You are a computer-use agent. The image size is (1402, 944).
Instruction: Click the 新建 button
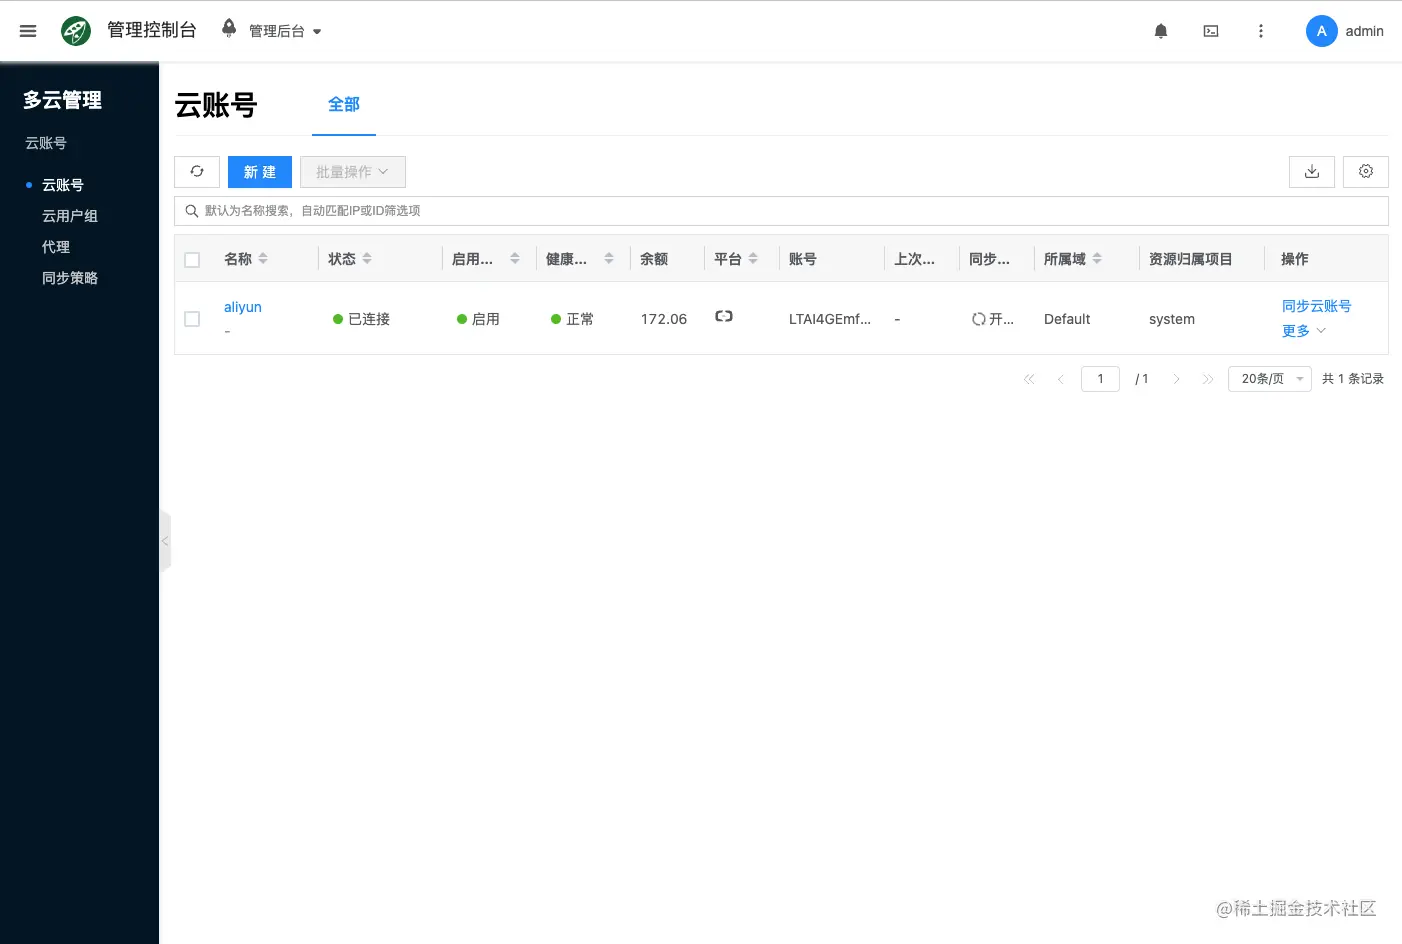(260, 172)
